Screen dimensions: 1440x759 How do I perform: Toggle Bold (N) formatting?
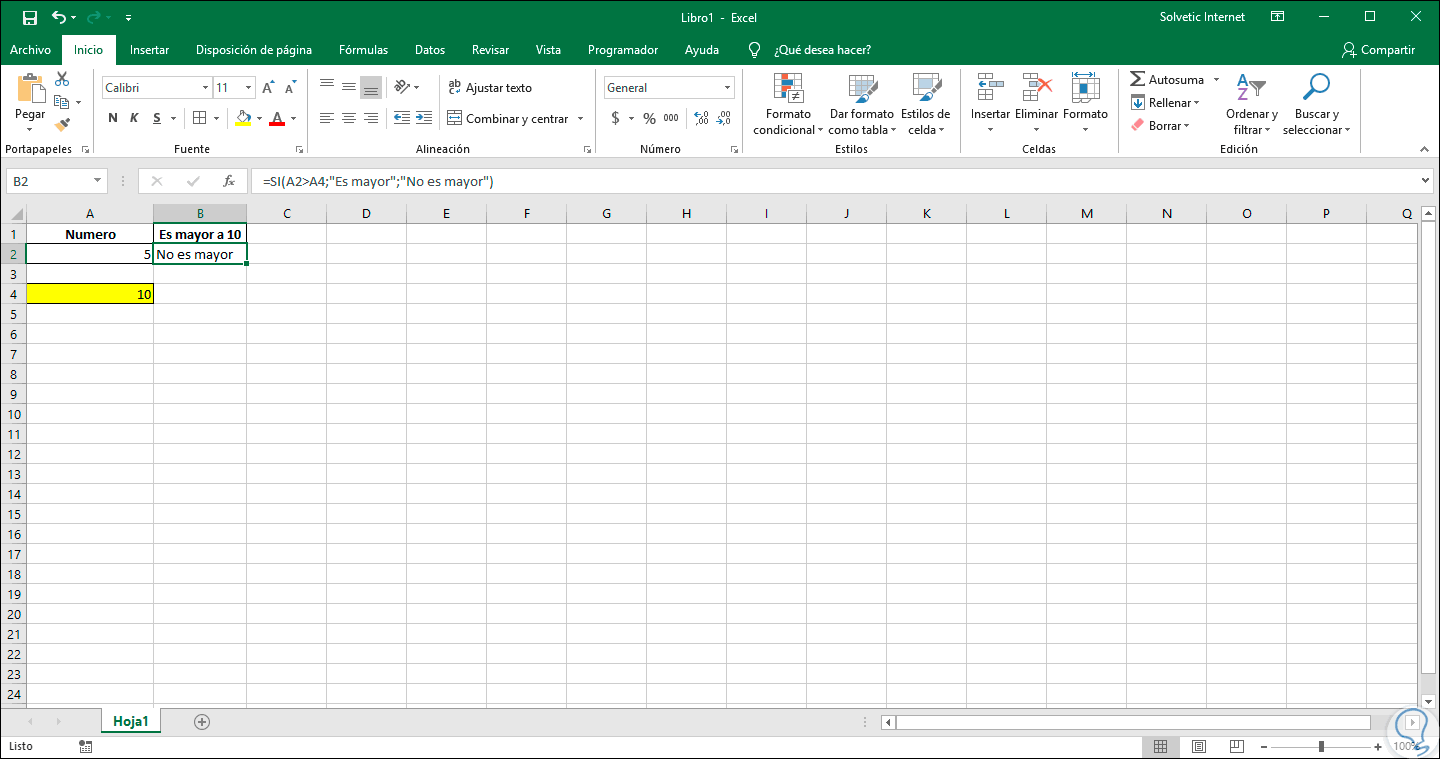[x=113, y=118]
